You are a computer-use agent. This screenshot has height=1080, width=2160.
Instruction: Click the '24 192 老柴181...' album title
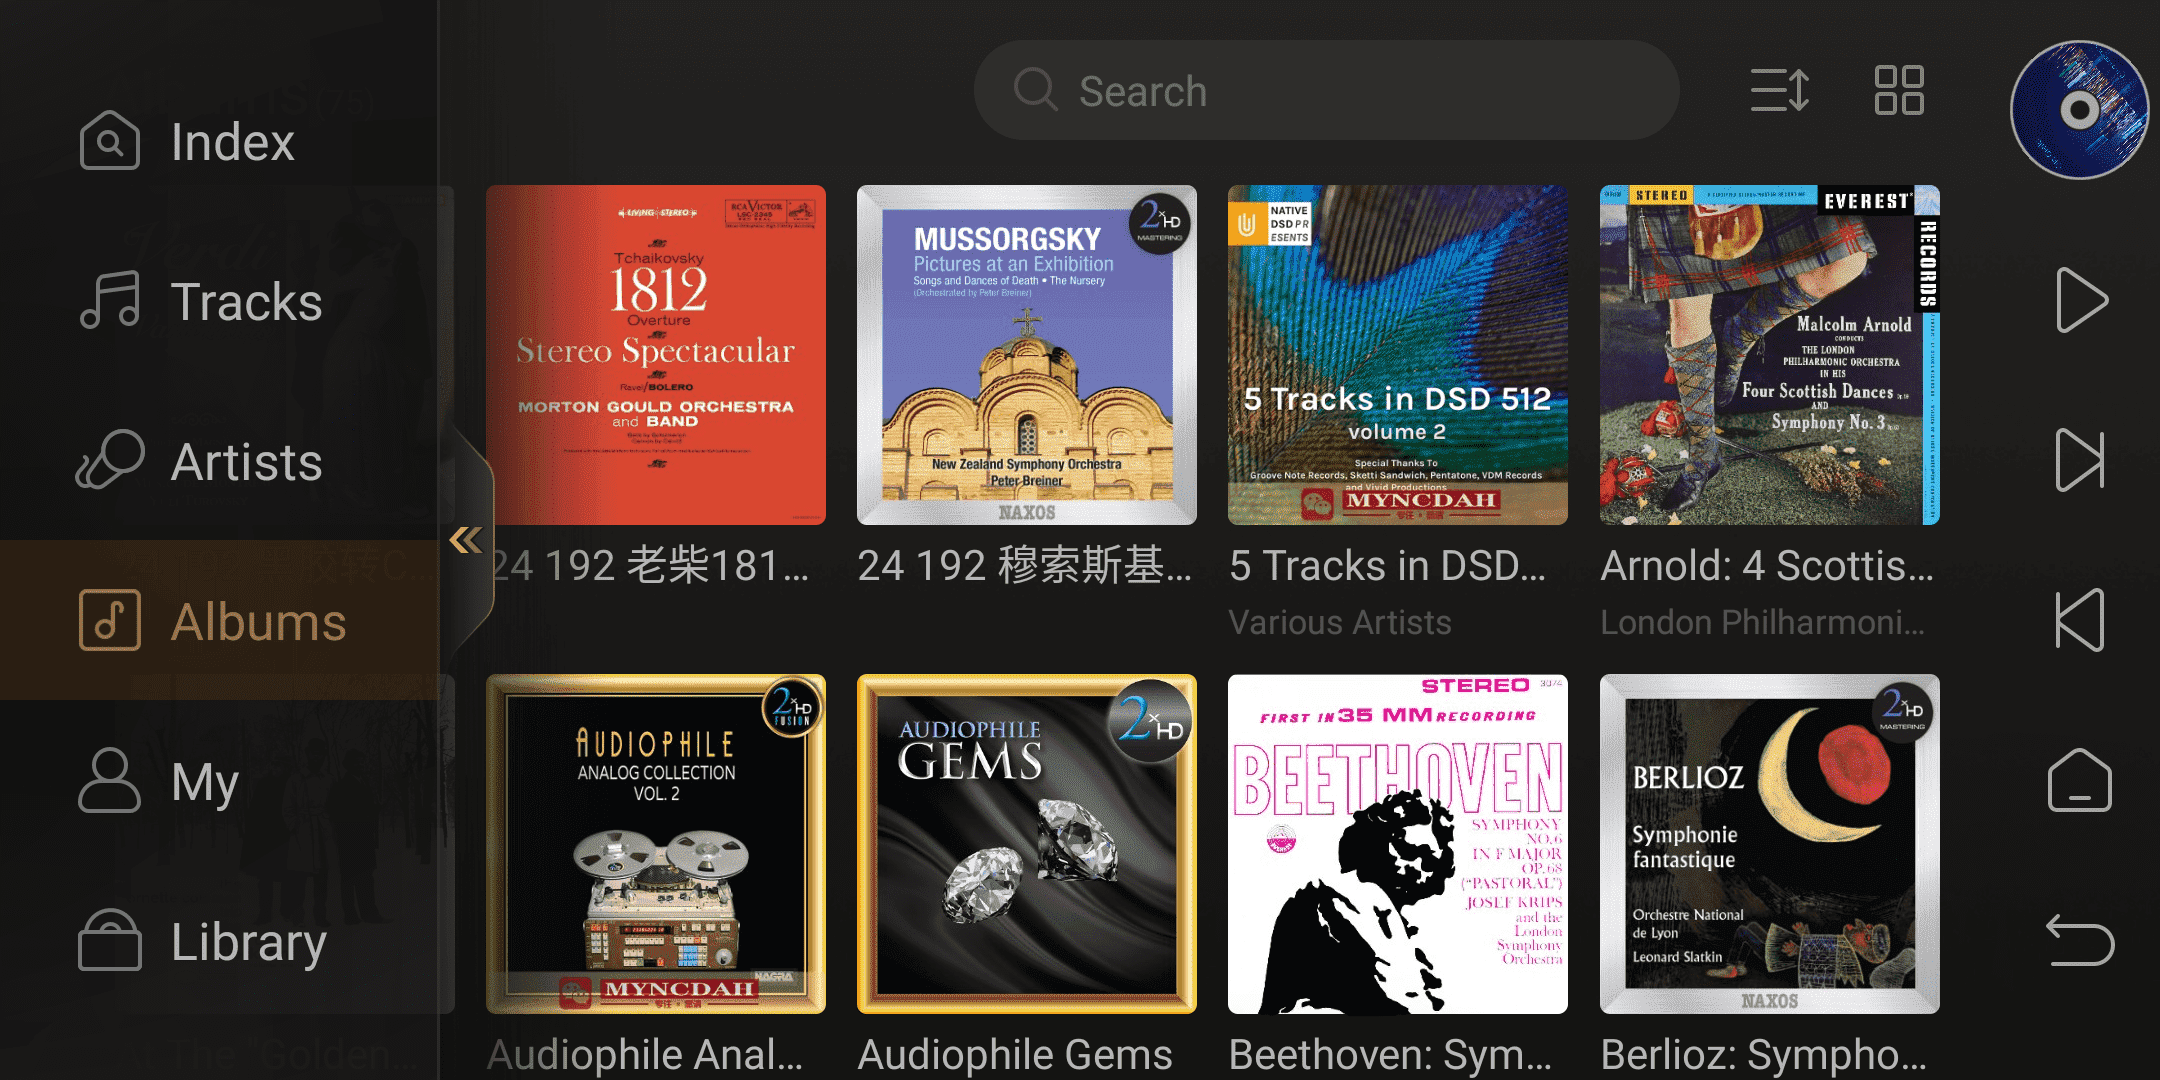coord(650,566)
